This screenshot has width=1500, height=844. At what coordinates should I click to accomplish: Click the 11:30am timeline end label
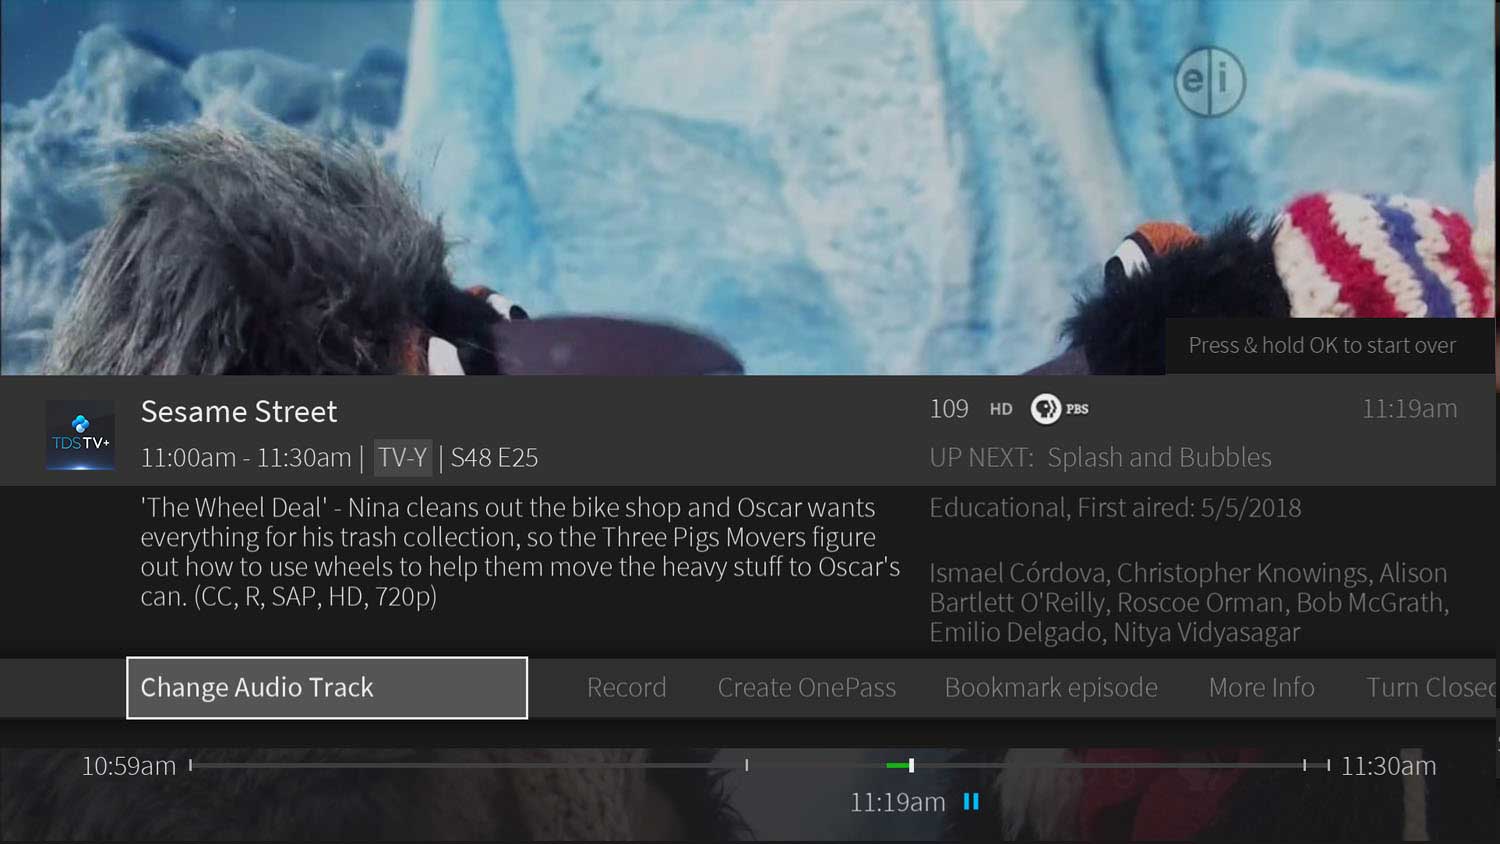click(1388, 766)
